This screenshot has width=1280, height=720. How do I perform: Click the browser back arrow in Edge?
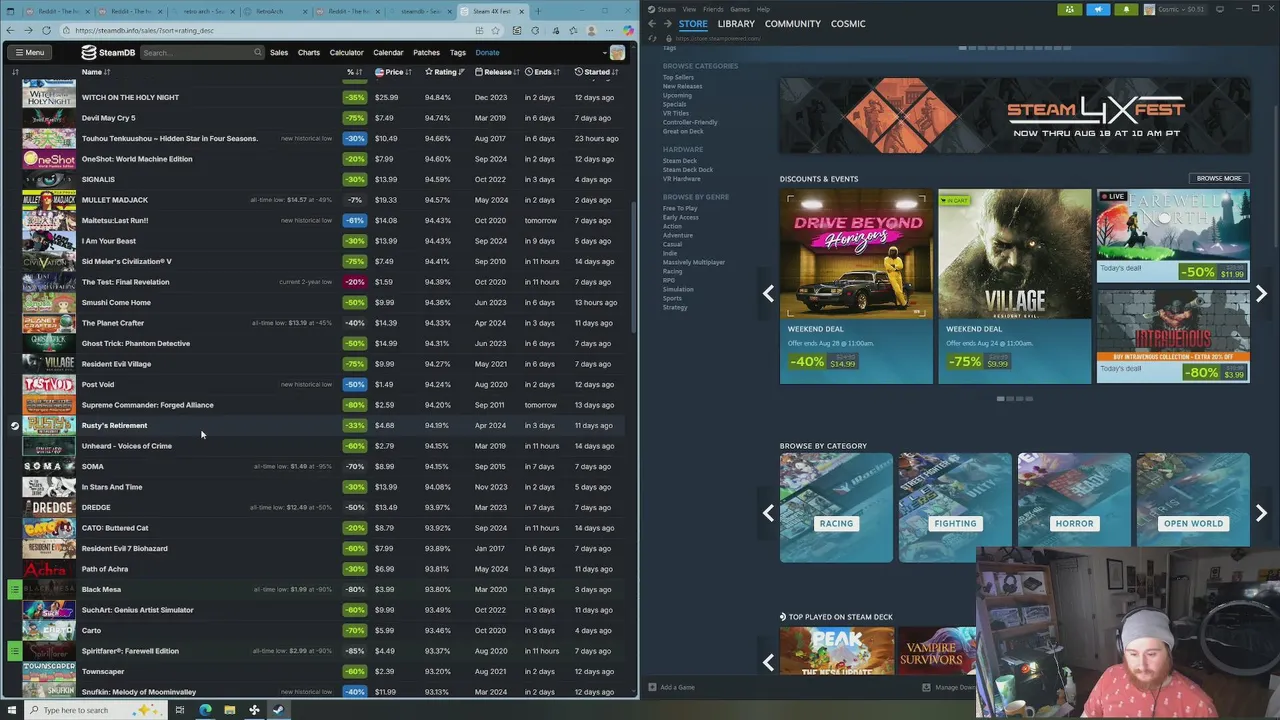pyautogui.click(x=11, y=30)
